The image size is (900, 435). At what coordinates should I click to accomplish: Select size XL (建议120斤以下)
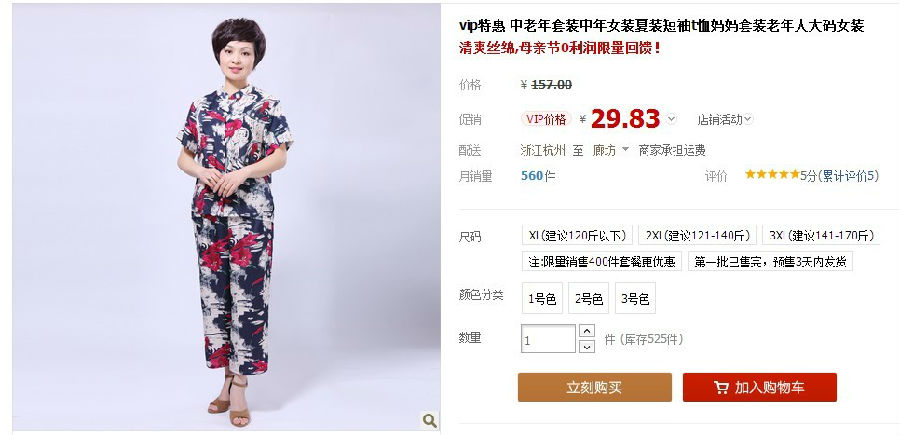coord(577,235)
